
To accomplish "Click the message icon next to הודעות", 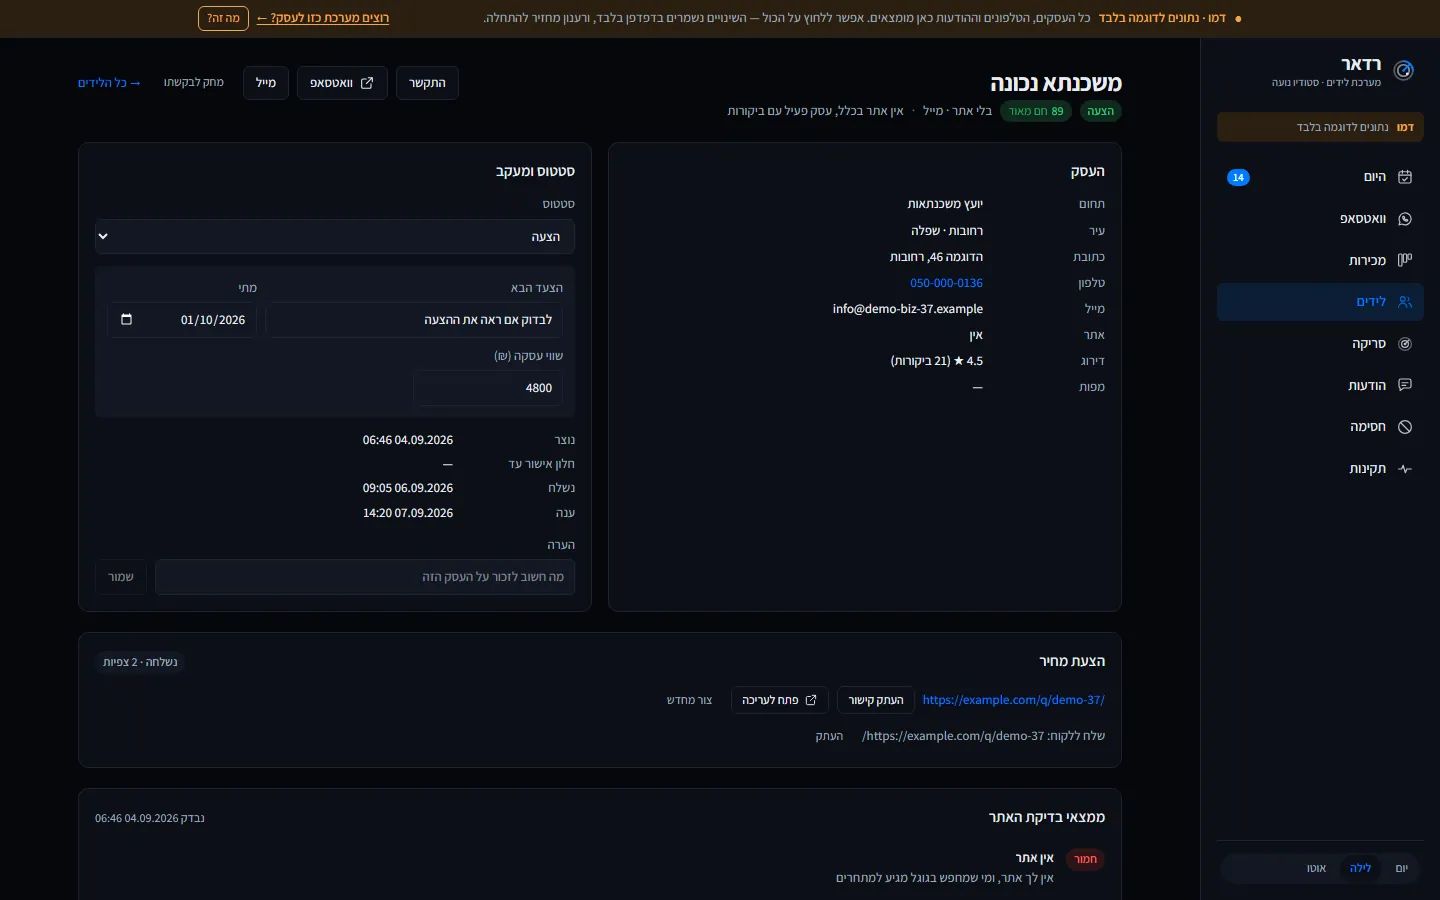I will coord(1405,385).
